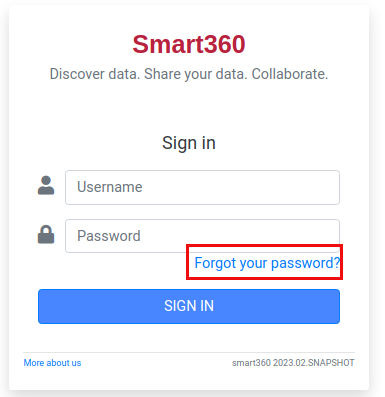Open the More about us link
Screen dimensions: 385x397
(52, 363)
